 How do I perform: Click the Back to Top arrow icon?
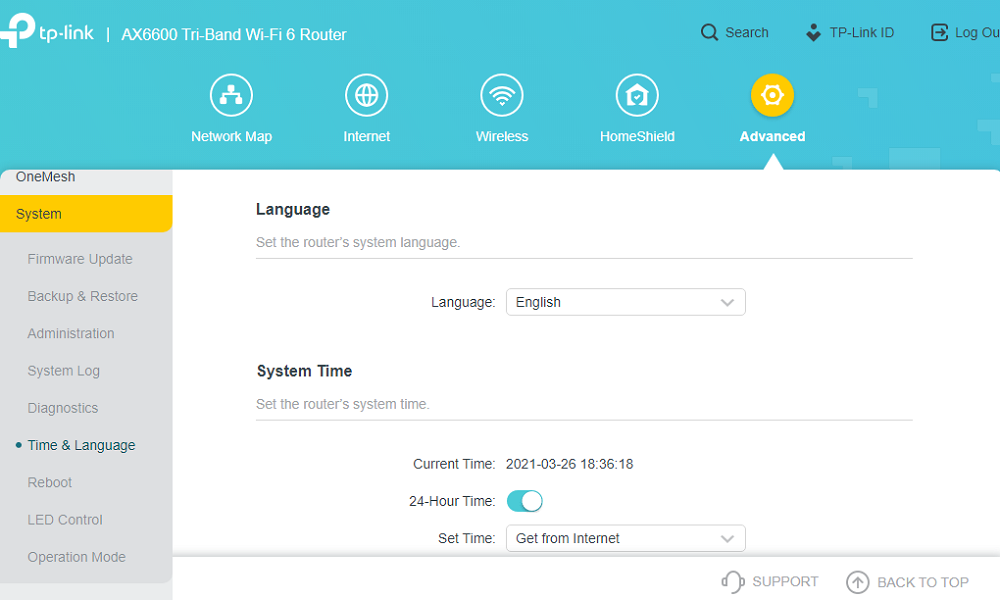pos(857,582)
